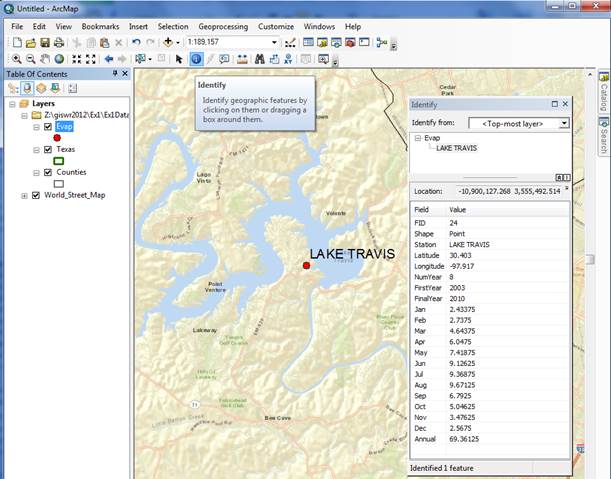This screenshot has height=479, width=611.
Task: Open the Catalog side tab
Action: point(604,91)
